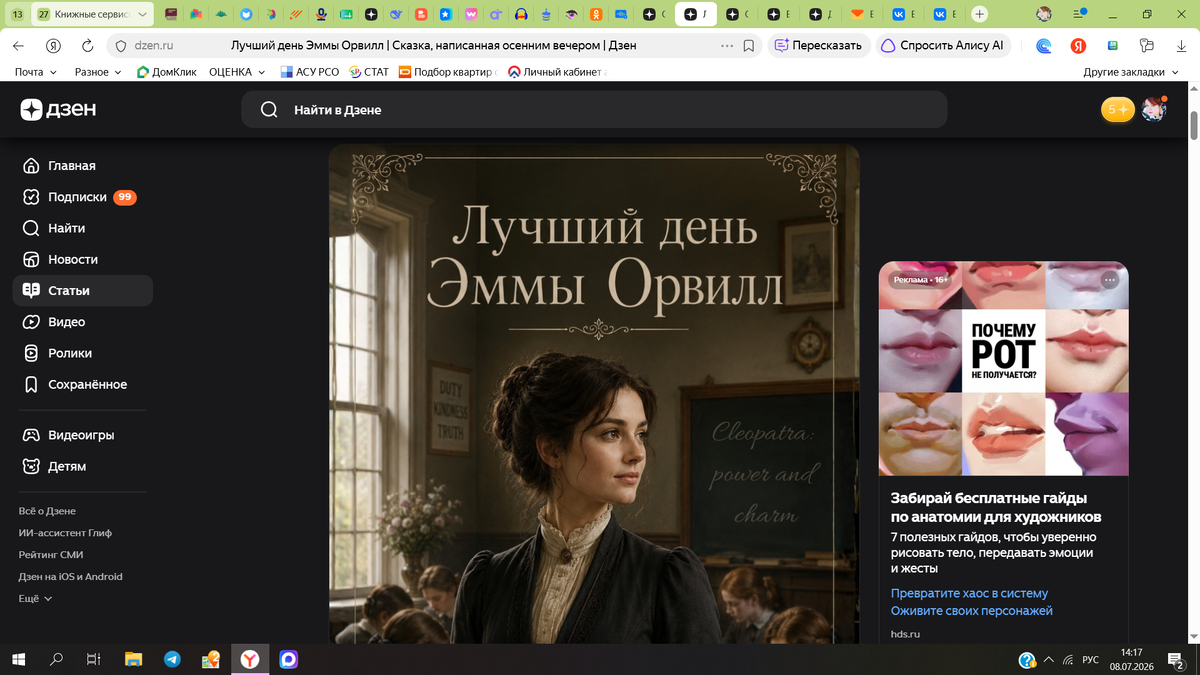Open Личный кабинет bookmark
Screen dimensions: 1200x675
click(x=557, y=72)
